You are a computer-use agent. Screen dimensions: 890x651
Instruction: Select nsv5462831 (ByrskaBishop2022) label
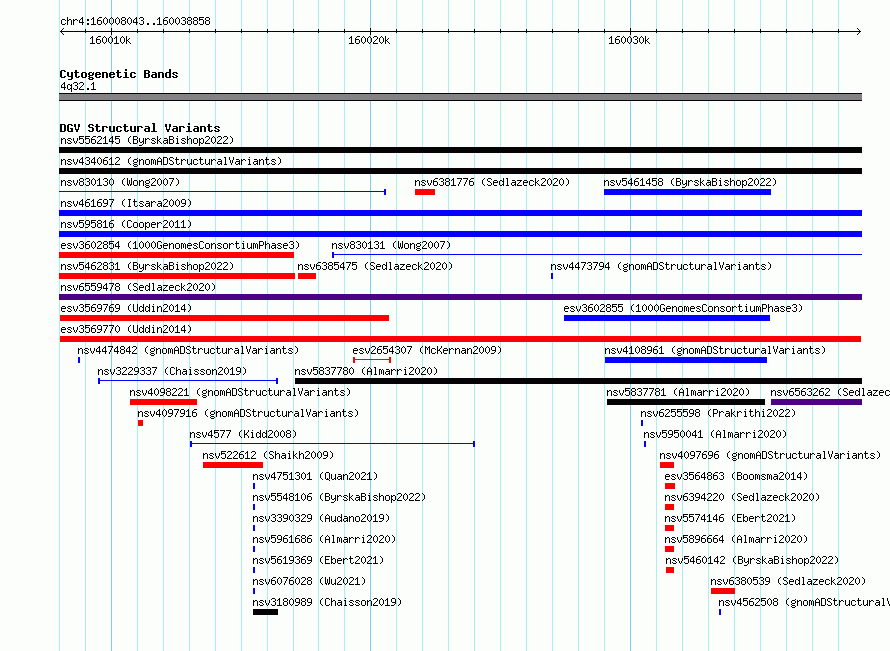[x=147, y=266]
